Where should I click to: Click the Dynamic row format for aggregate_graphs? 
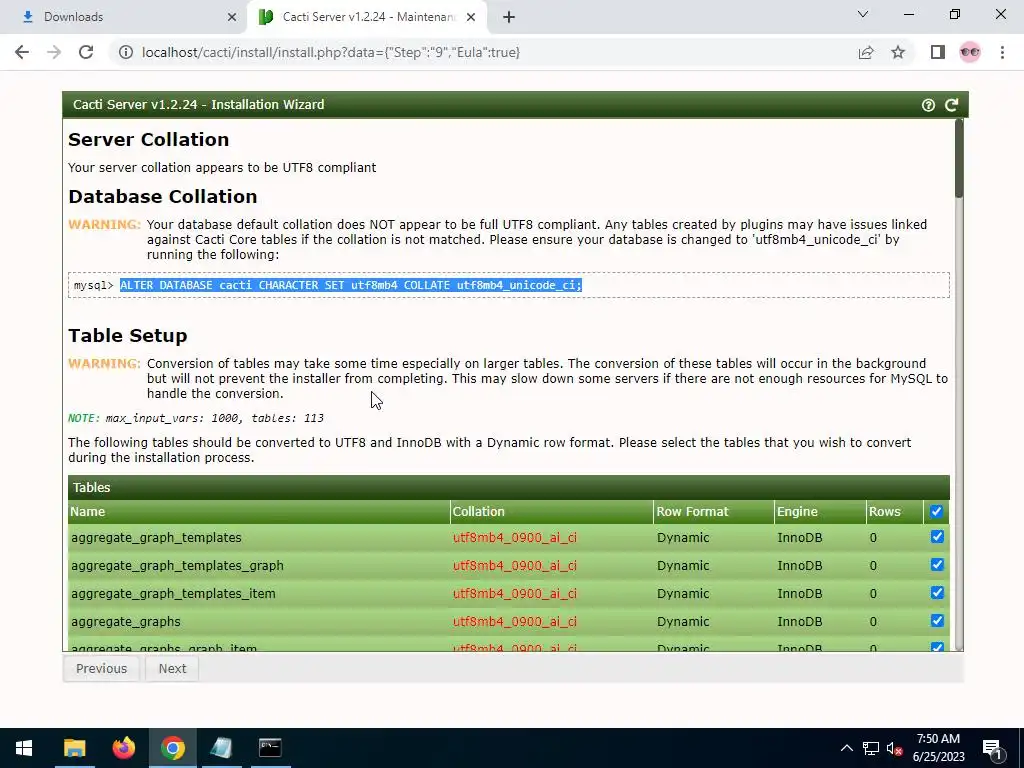683,622
